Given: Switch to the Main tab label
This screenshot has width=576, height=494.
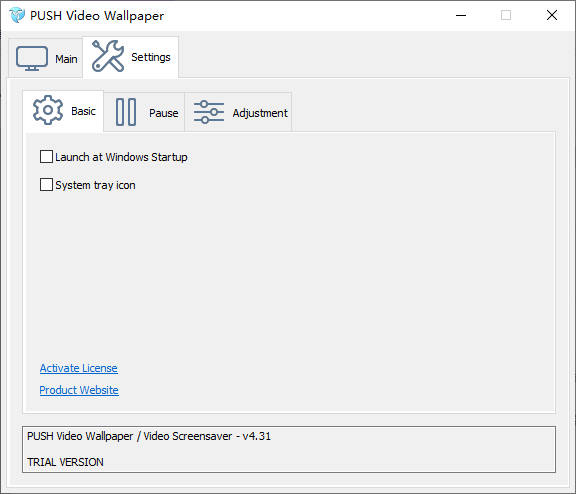Looking at the screenshot, I should (x=66, y=59).
